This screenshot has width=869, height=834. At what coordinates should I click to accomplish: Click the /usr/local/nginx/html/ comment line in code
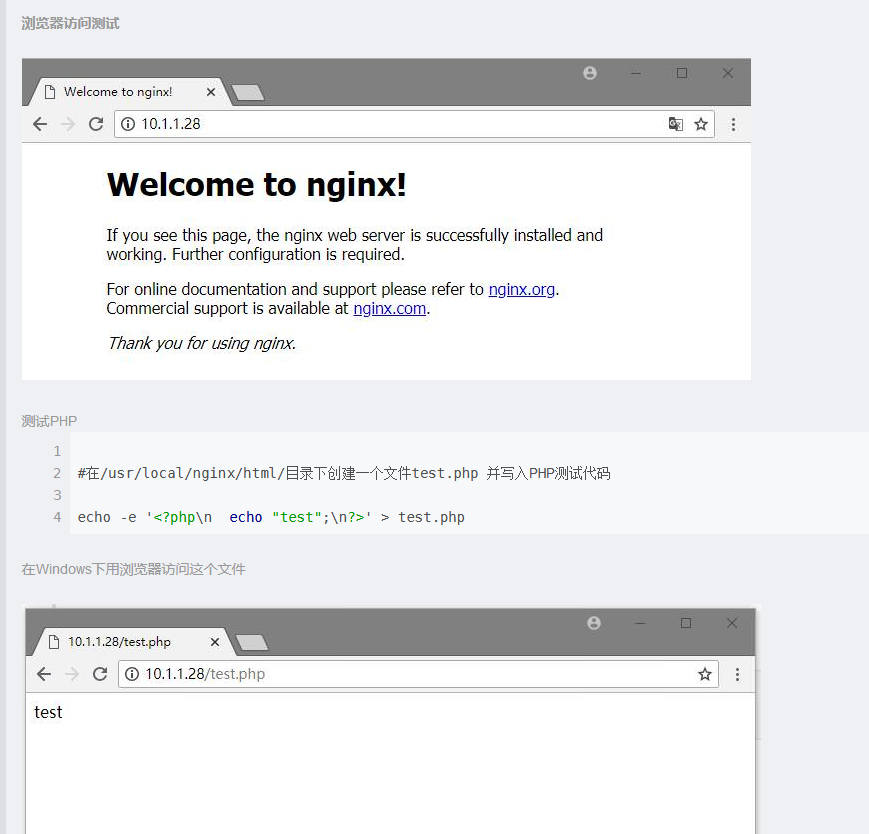(x=344, y=473)
